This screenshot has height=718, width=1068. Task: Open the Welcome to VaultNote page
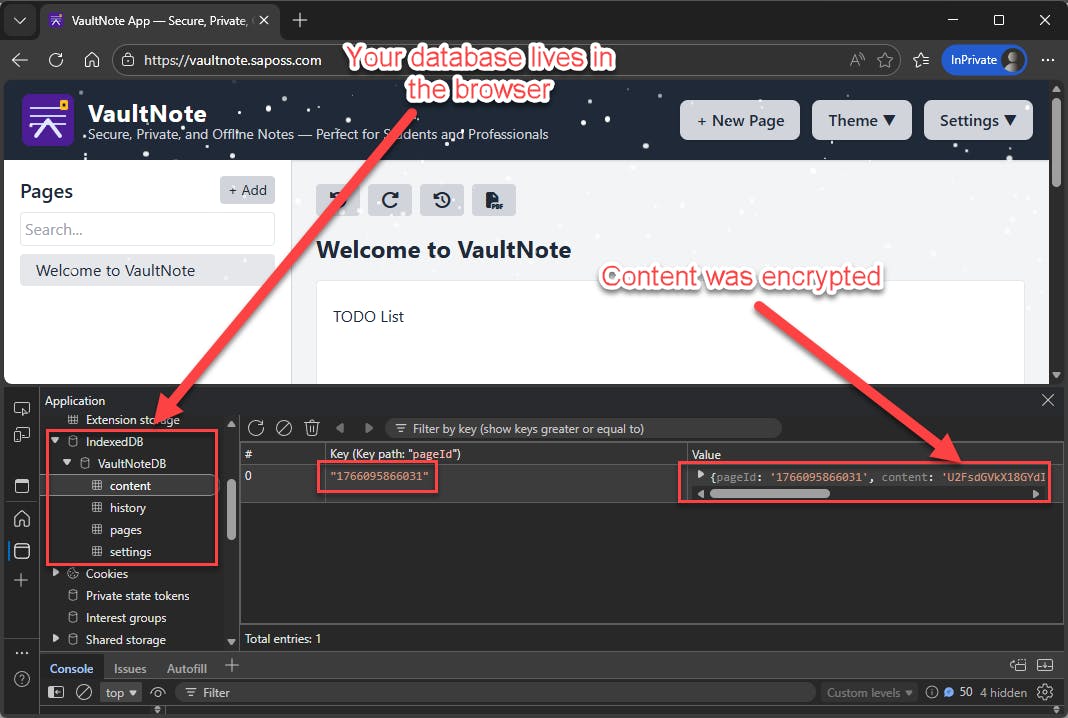[147, 270]
